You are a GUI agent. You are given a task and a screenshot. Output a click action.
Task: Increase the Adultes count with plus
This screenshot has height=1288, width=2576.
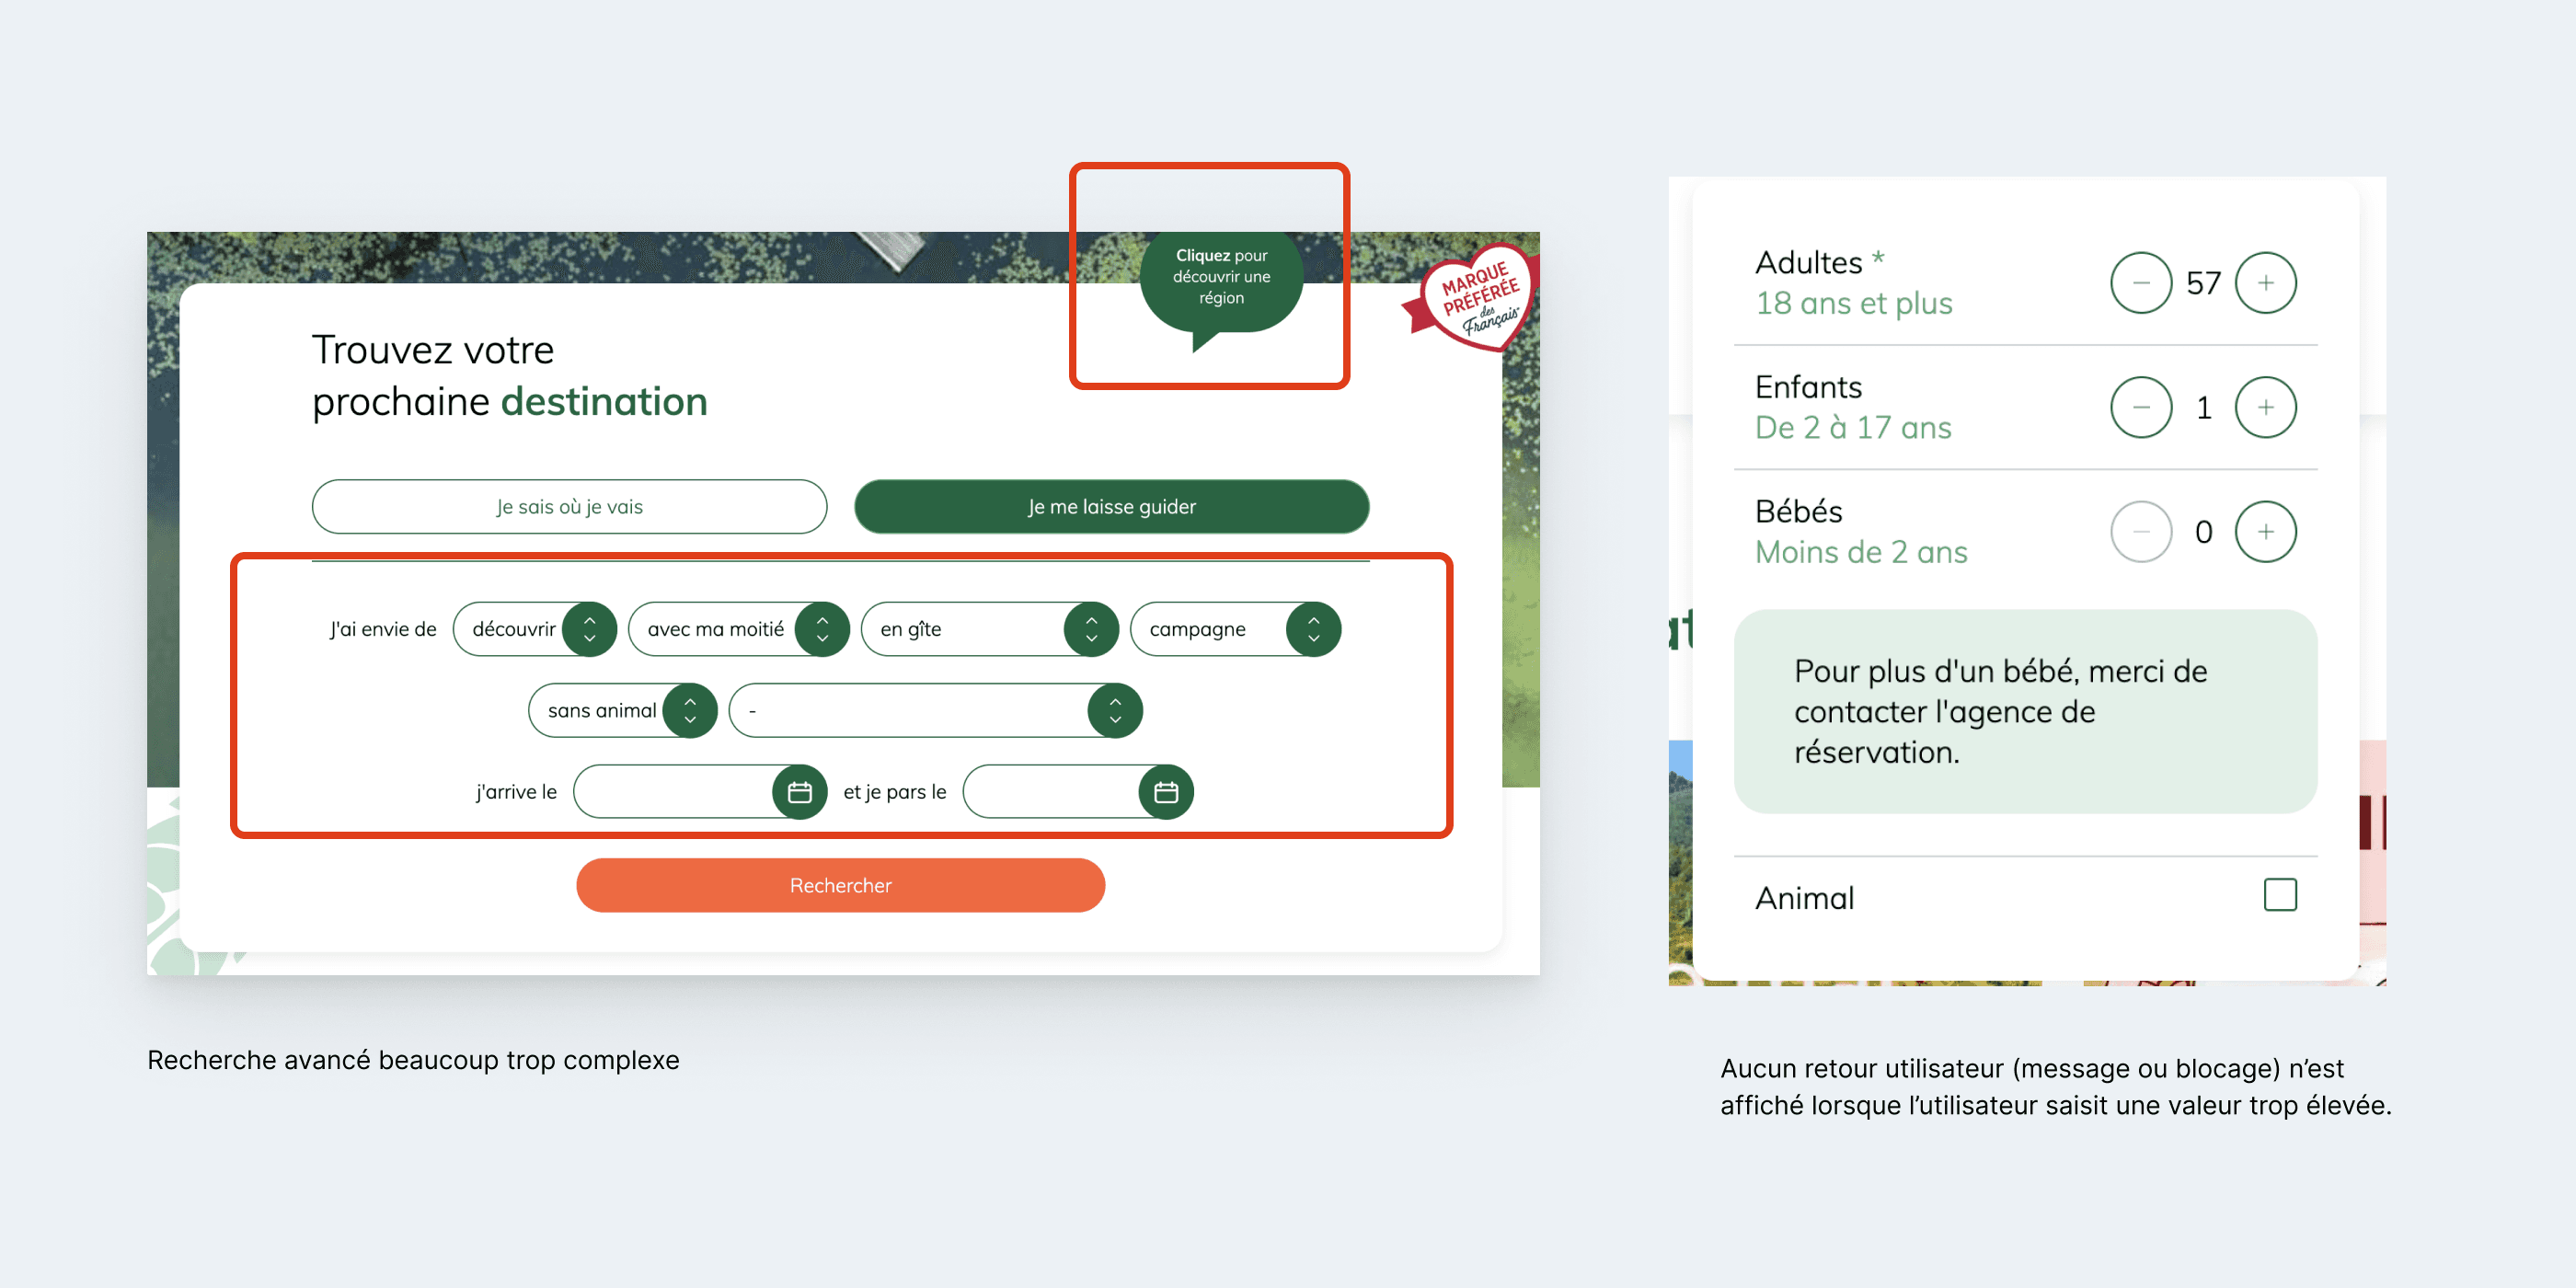2265,283
